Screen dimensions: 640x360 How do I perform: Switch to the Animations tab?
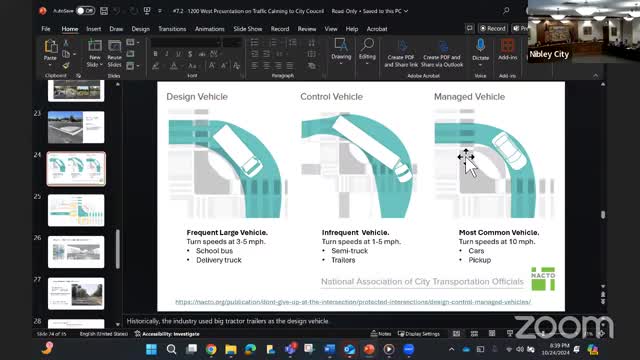209,29
